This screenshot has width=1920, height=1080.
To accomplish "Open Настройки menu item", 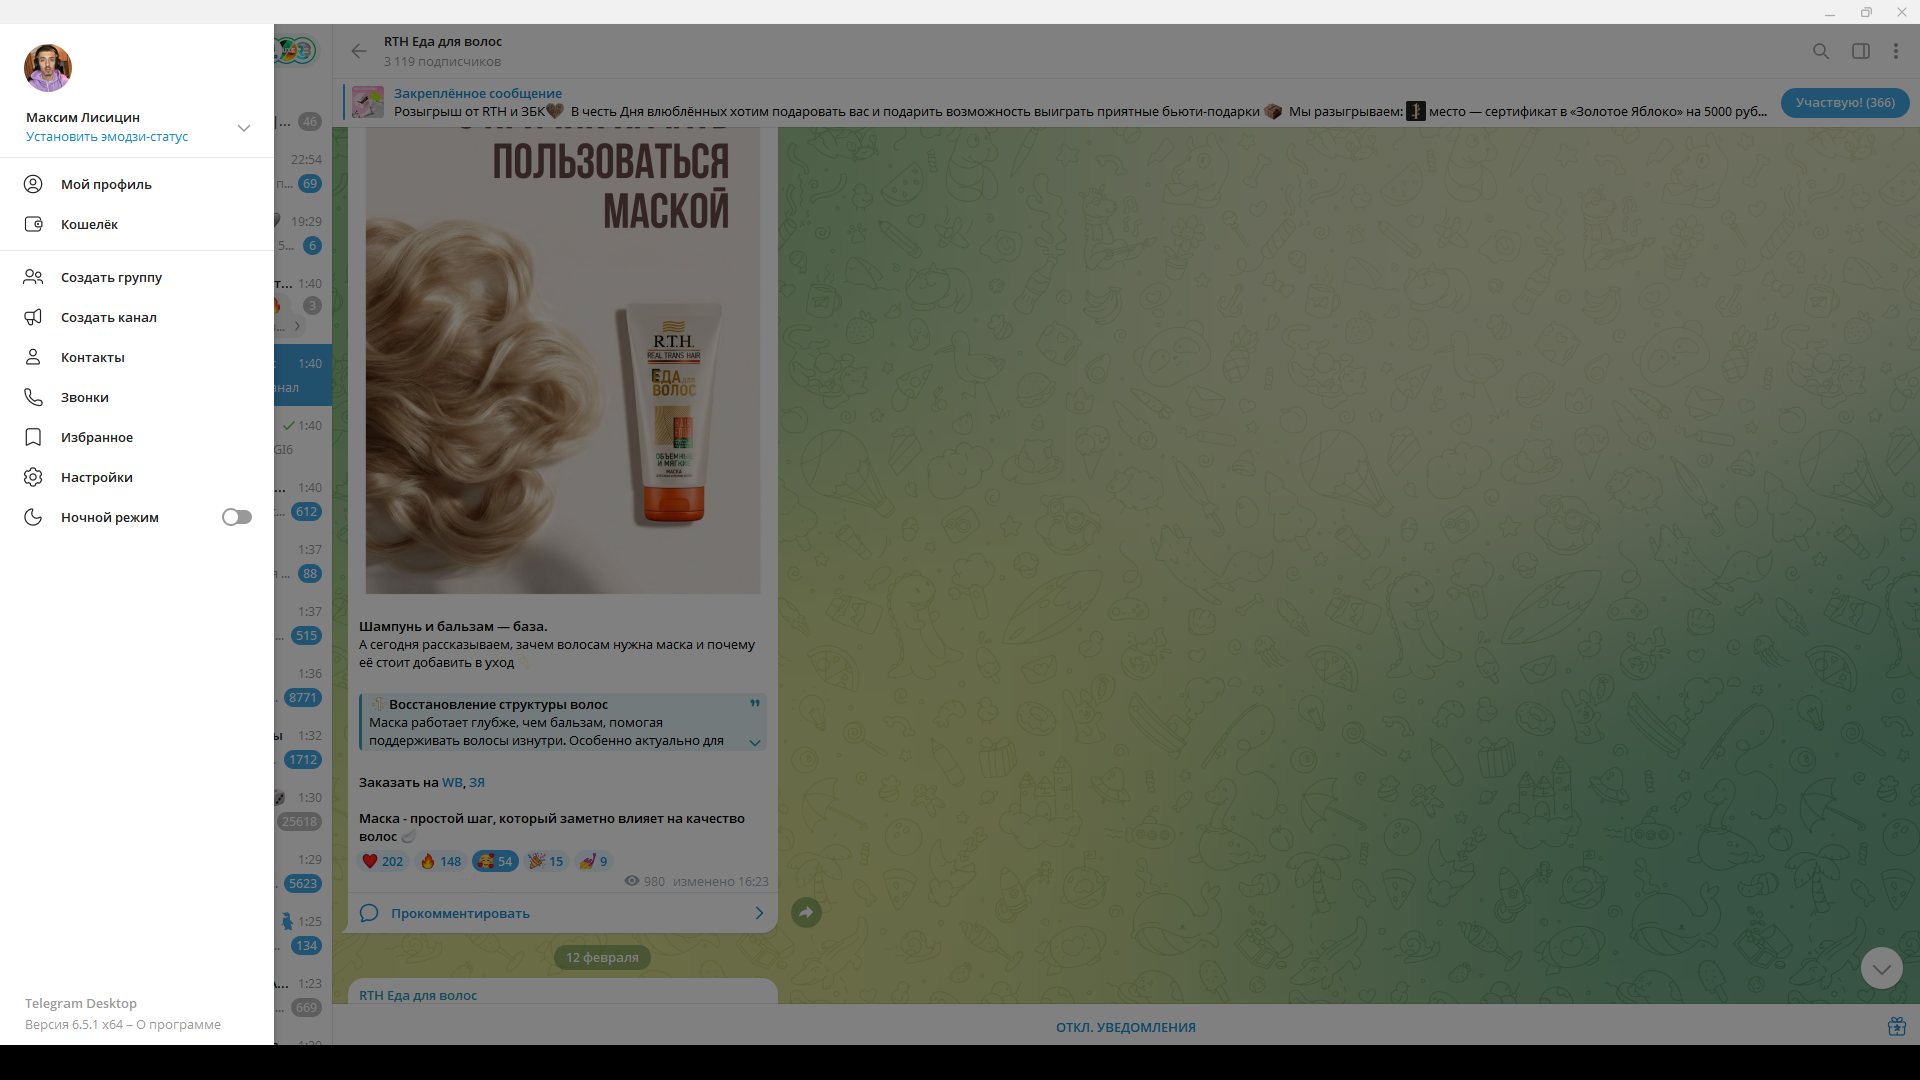I will 97,477.
